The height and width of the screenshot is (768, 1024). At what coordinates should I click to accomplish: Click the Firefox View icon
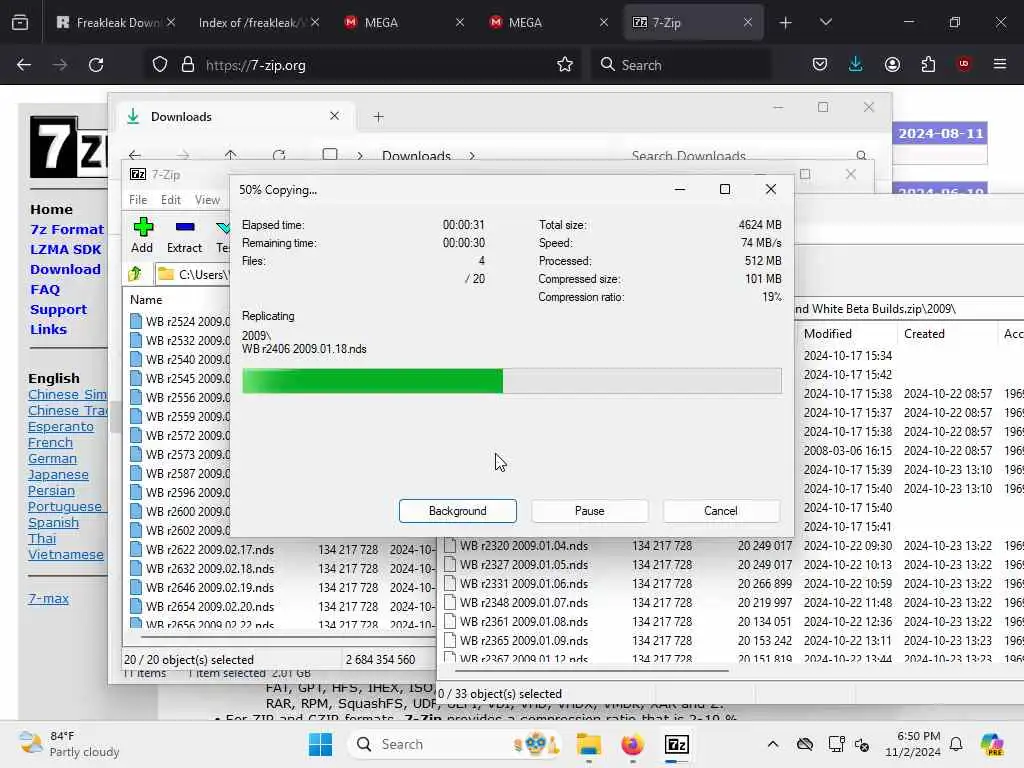tap(20, 23)
